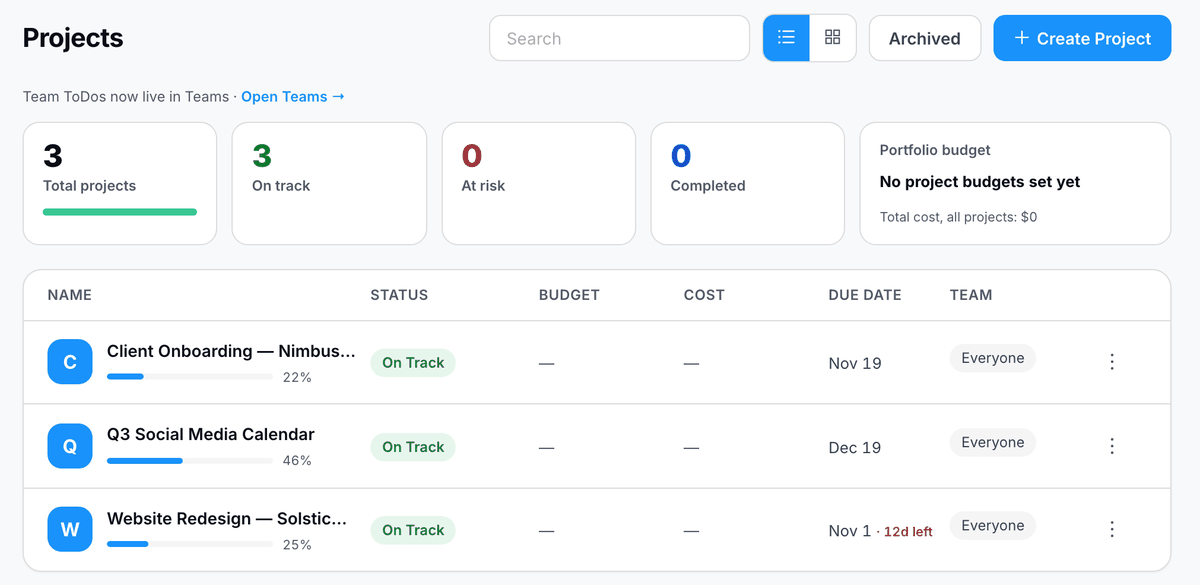Click the 25% progress label

[x=297, y=545]
